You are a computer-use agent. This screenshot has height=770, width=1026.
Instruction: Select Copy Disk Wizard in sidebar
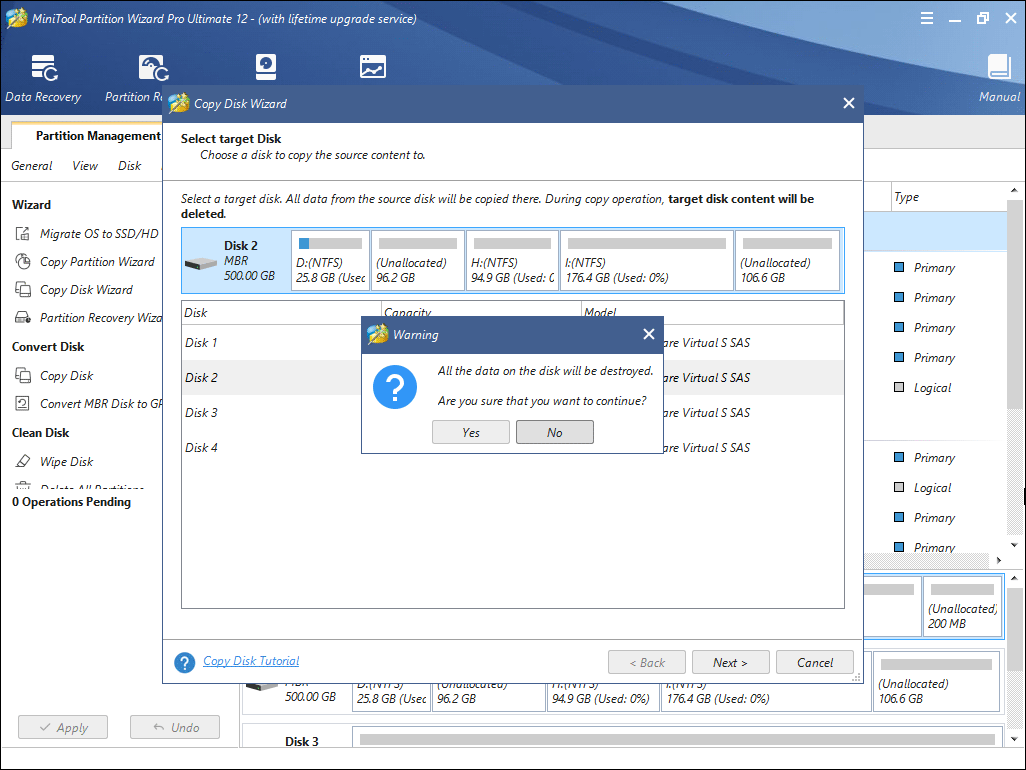click(86, 290)
